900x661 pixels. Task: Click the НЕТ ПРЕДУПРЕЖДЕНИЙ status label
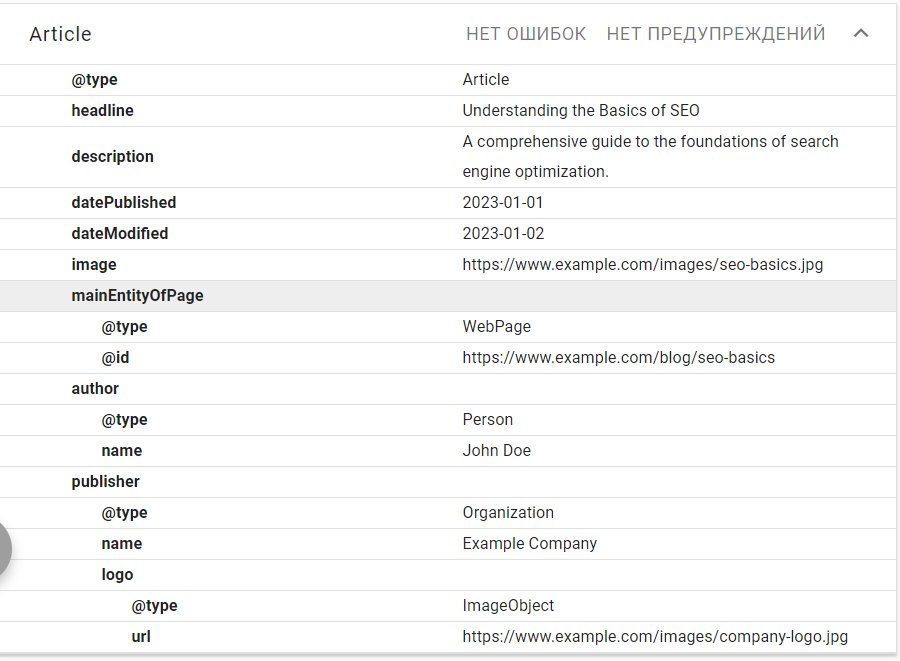(x=716, y=34)
